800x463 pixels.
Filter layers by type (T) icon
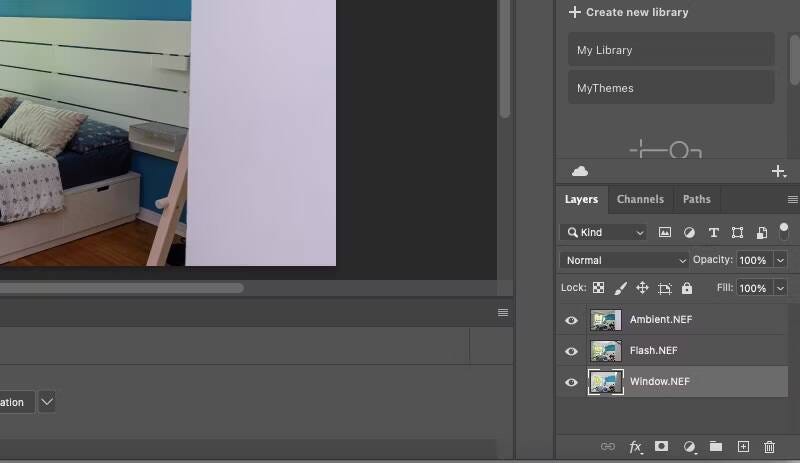click(713, 232)
